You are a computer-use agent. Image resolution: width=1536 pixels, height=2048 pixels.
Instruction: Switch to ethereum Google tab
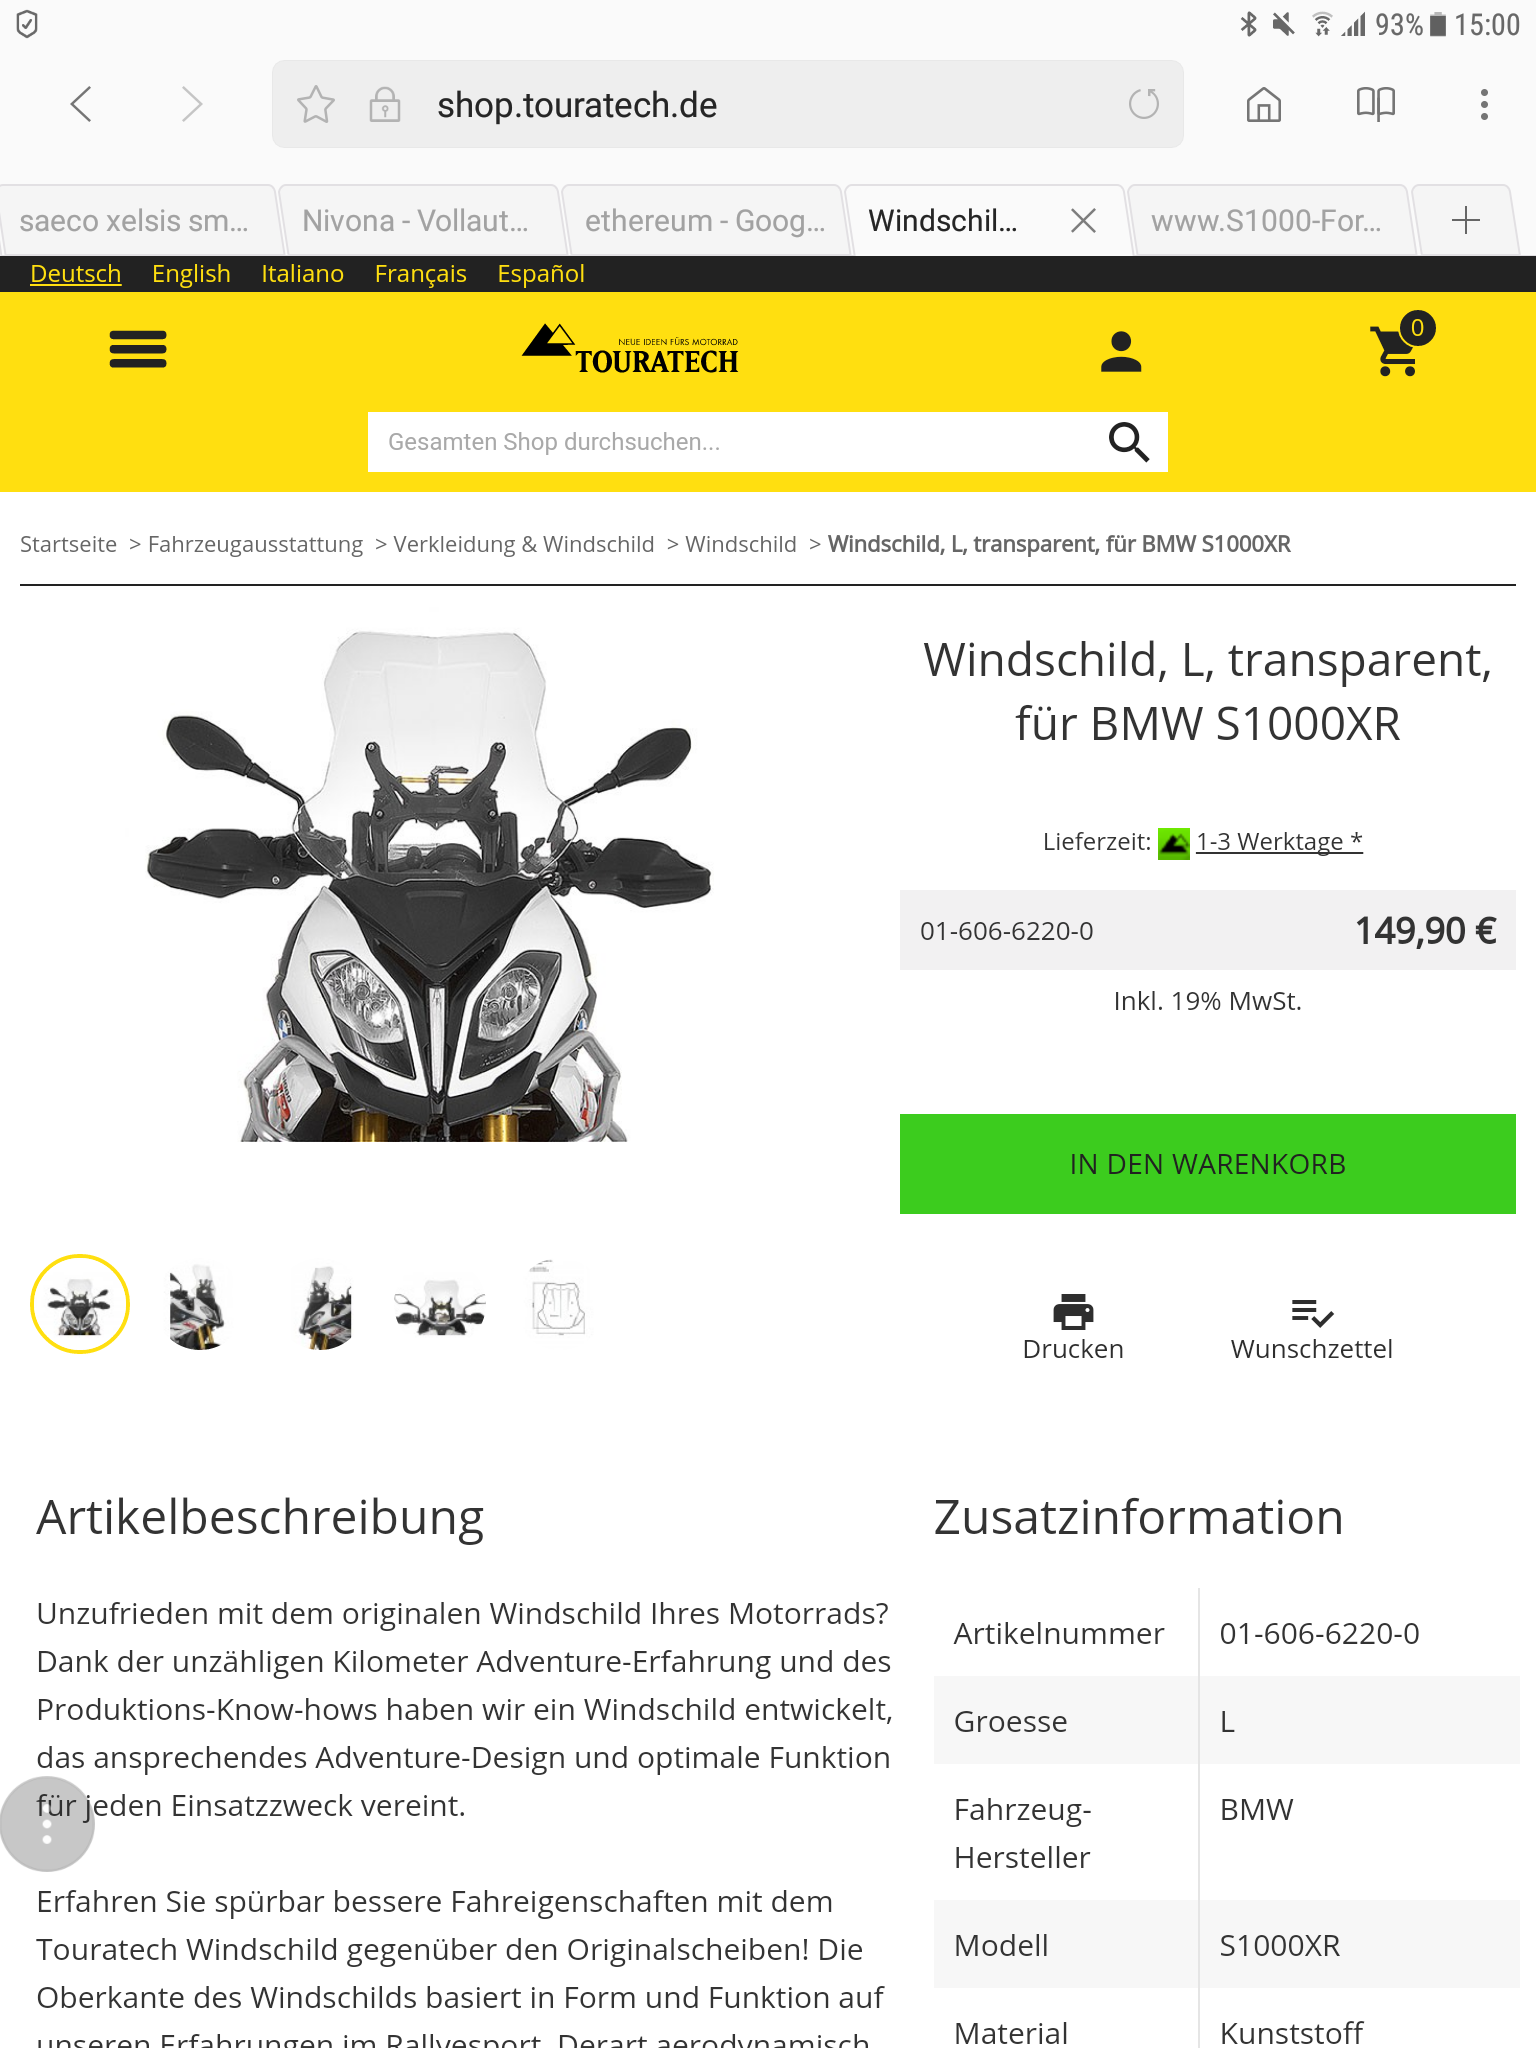[702, 220]
